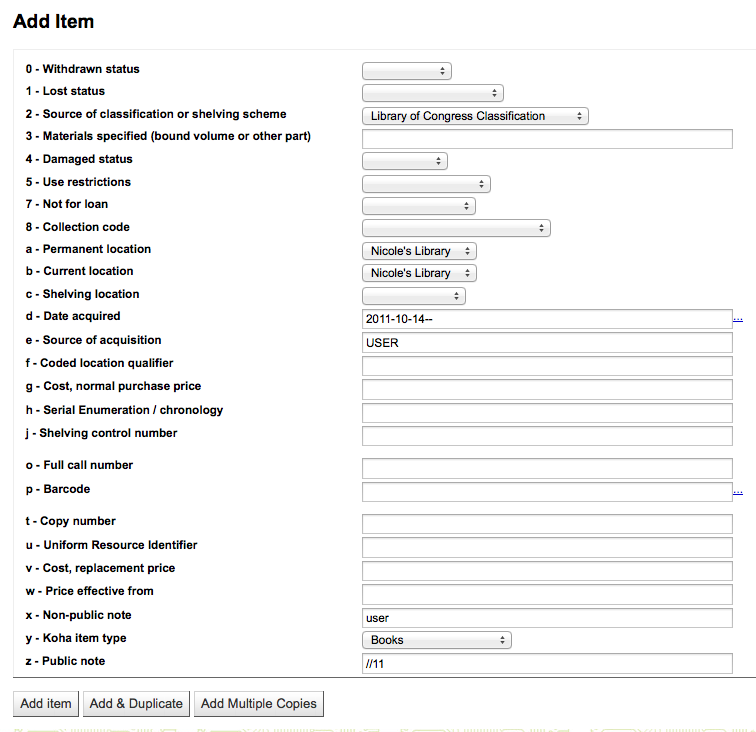
Task: Click the Add & Duplicate button
Action: tap(136, 704)
